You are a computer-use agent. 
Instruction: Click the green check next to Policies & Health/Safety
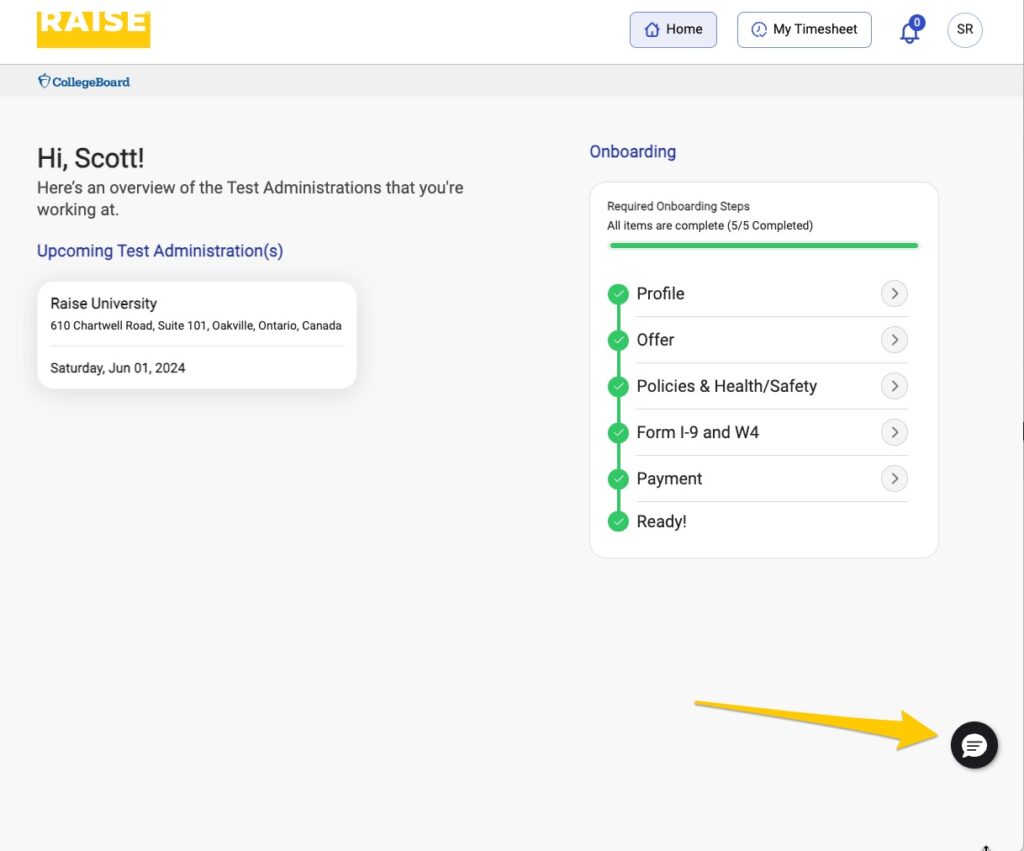click(x=618, y=386)
